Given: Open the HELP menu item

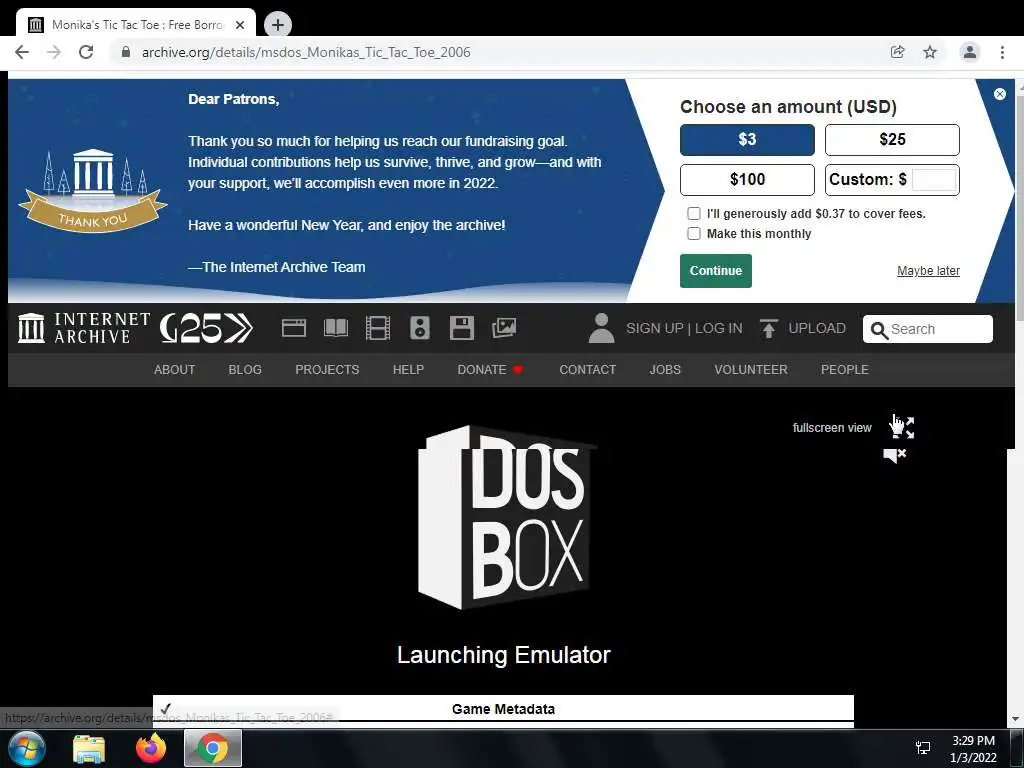Looking at the screenshot, I should pos(408,370).
